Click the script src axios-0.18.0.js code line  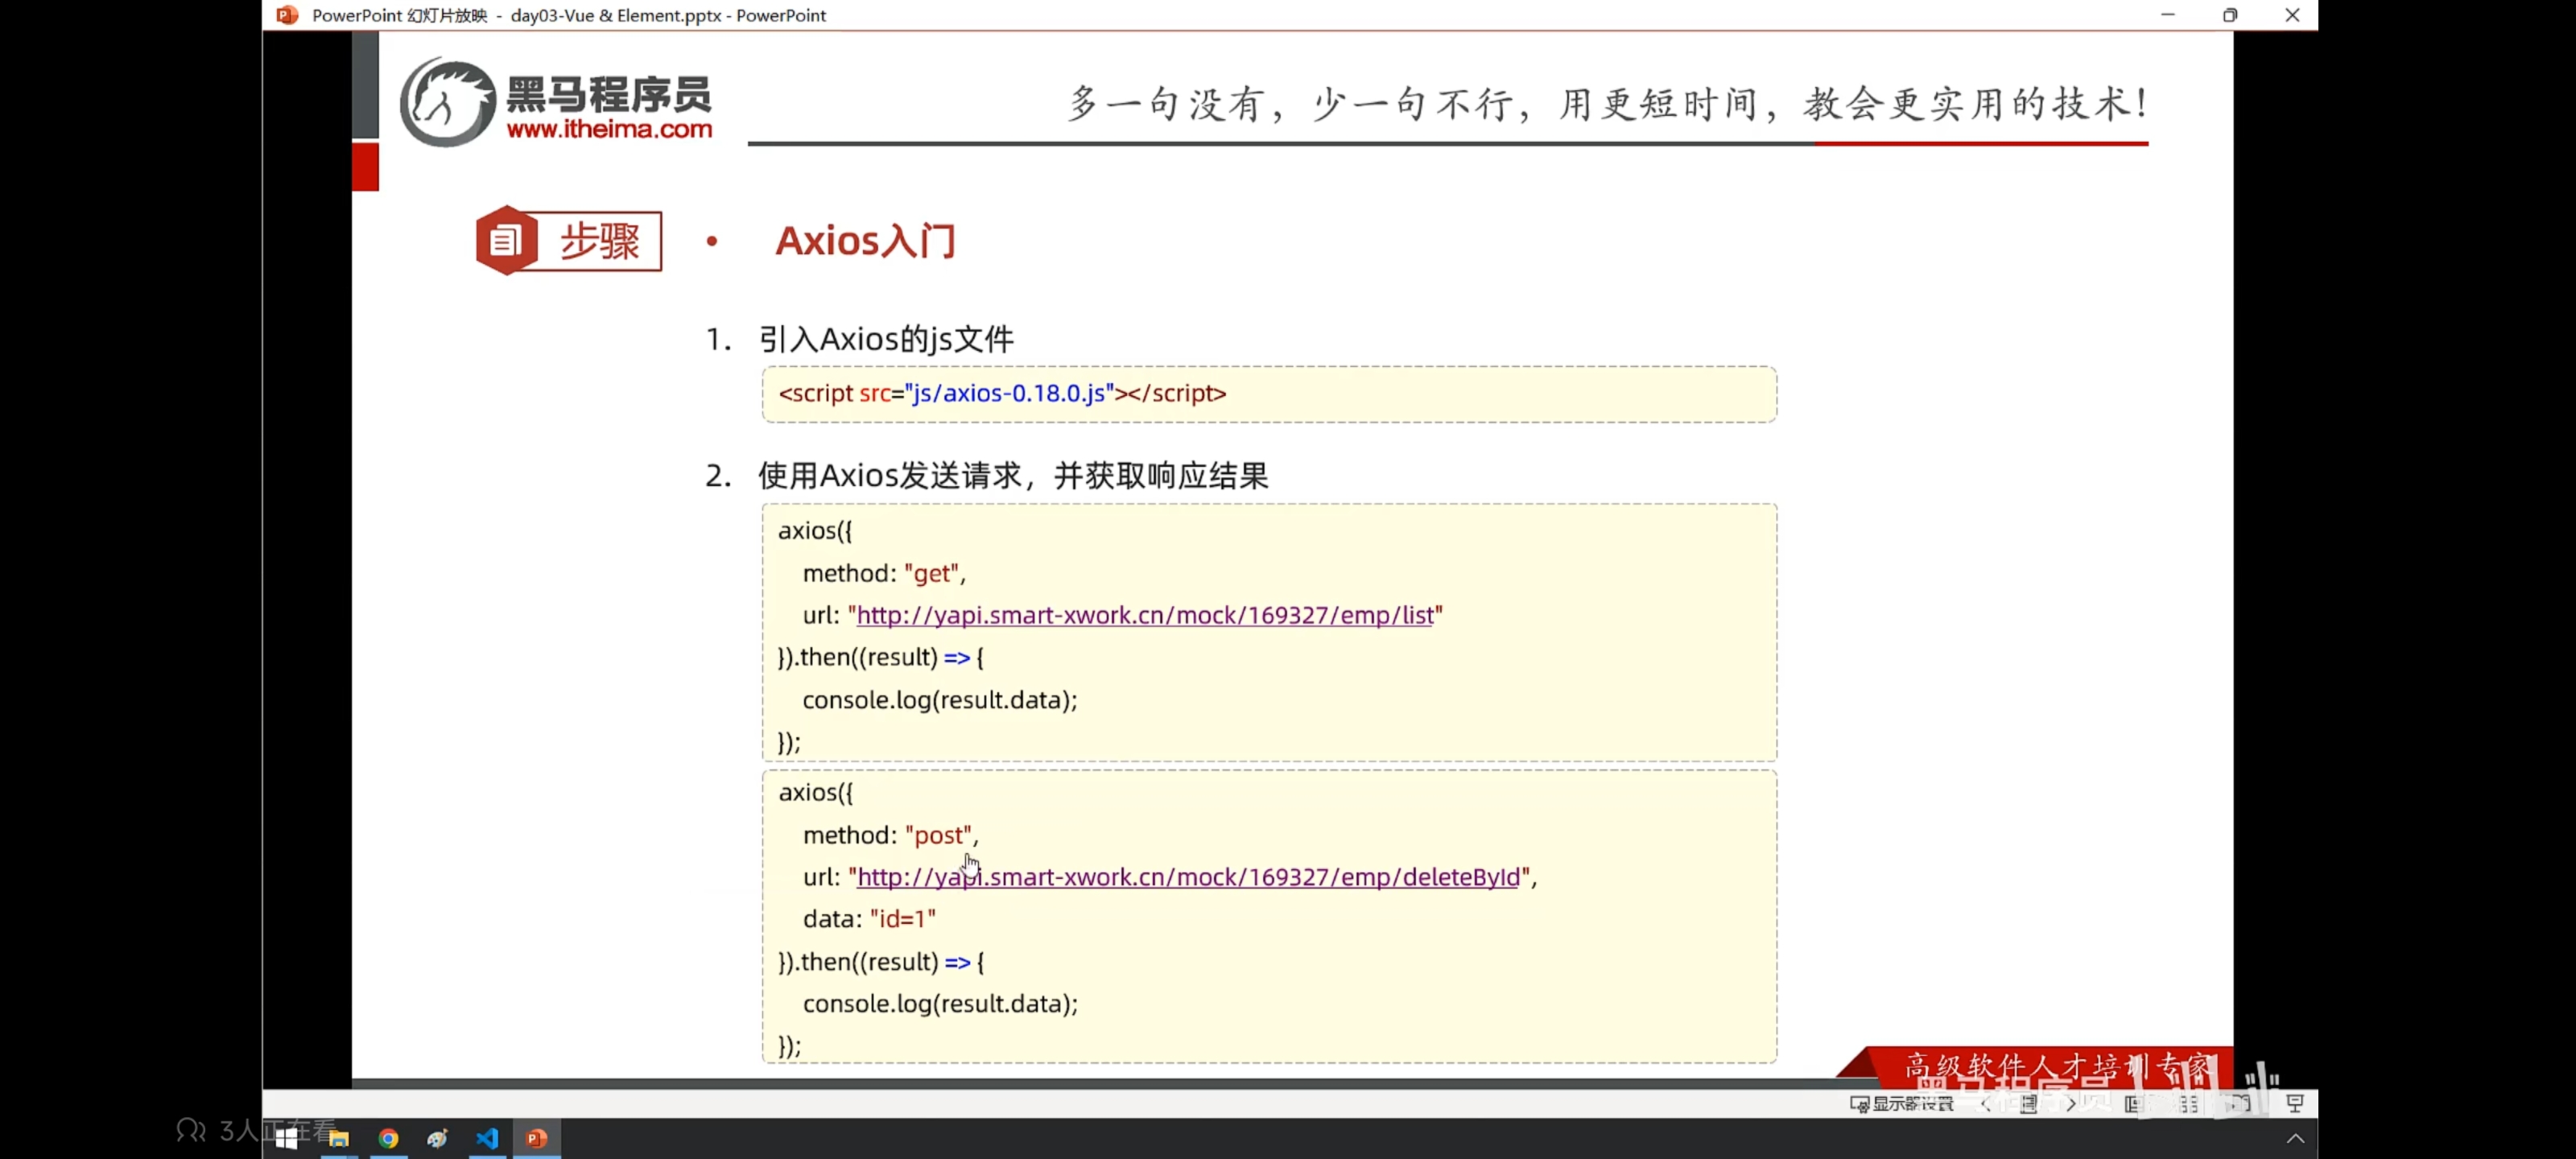[1002, 393]
